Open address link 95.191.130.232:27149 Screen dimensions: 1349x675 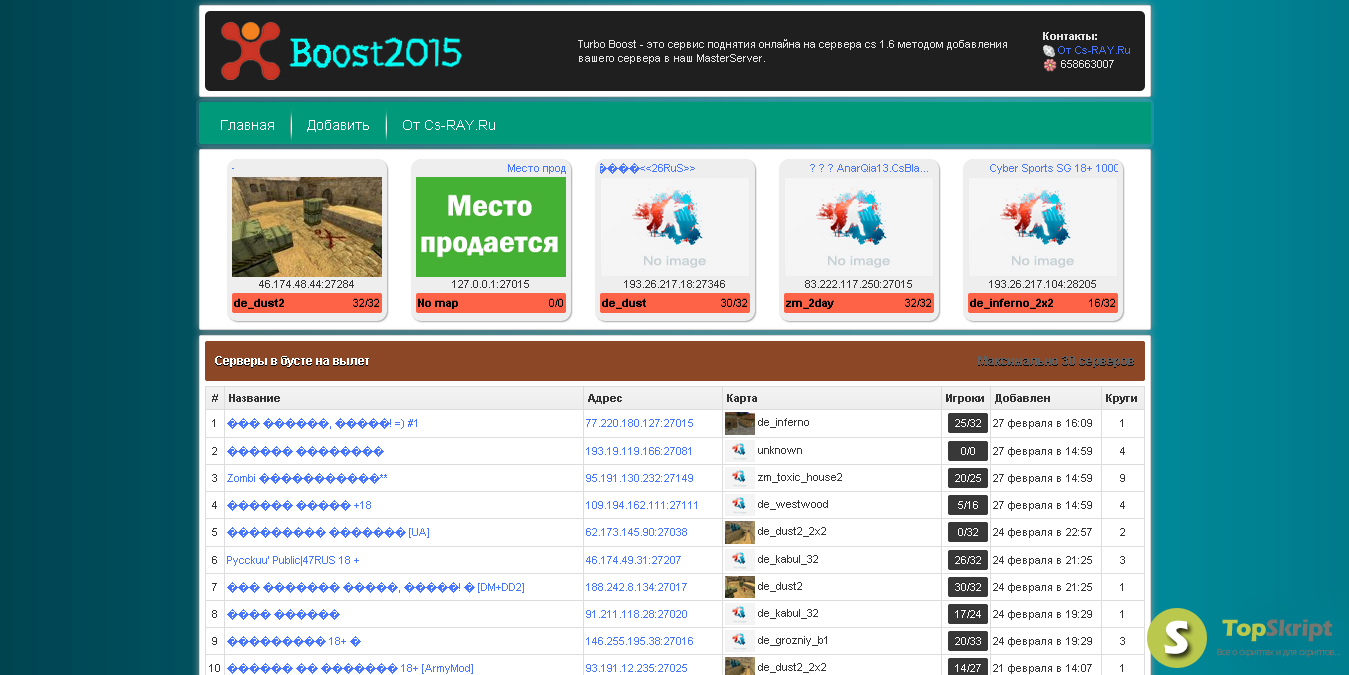pos(639,478)
